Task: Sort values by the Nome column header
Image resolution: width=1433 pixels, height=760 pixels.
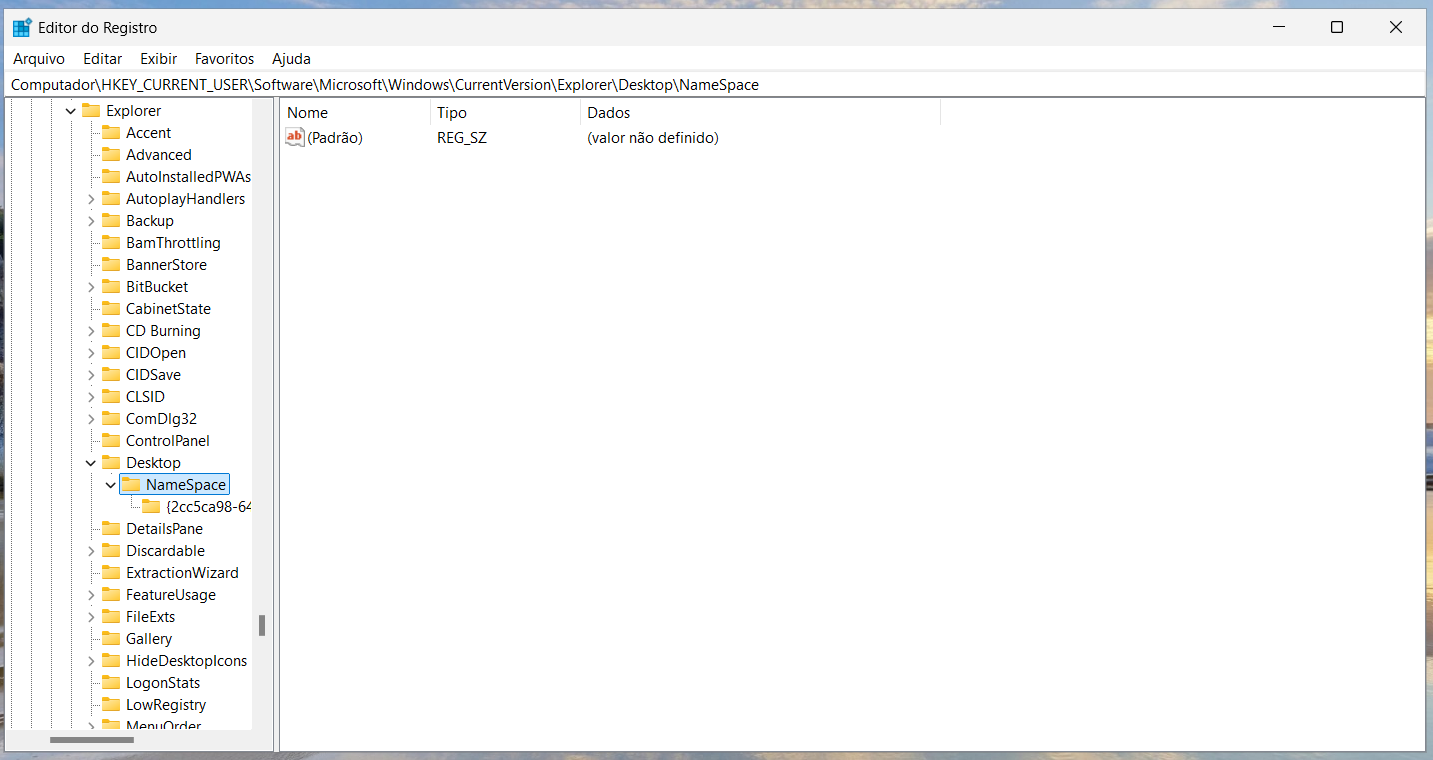Action: point(355,113)
